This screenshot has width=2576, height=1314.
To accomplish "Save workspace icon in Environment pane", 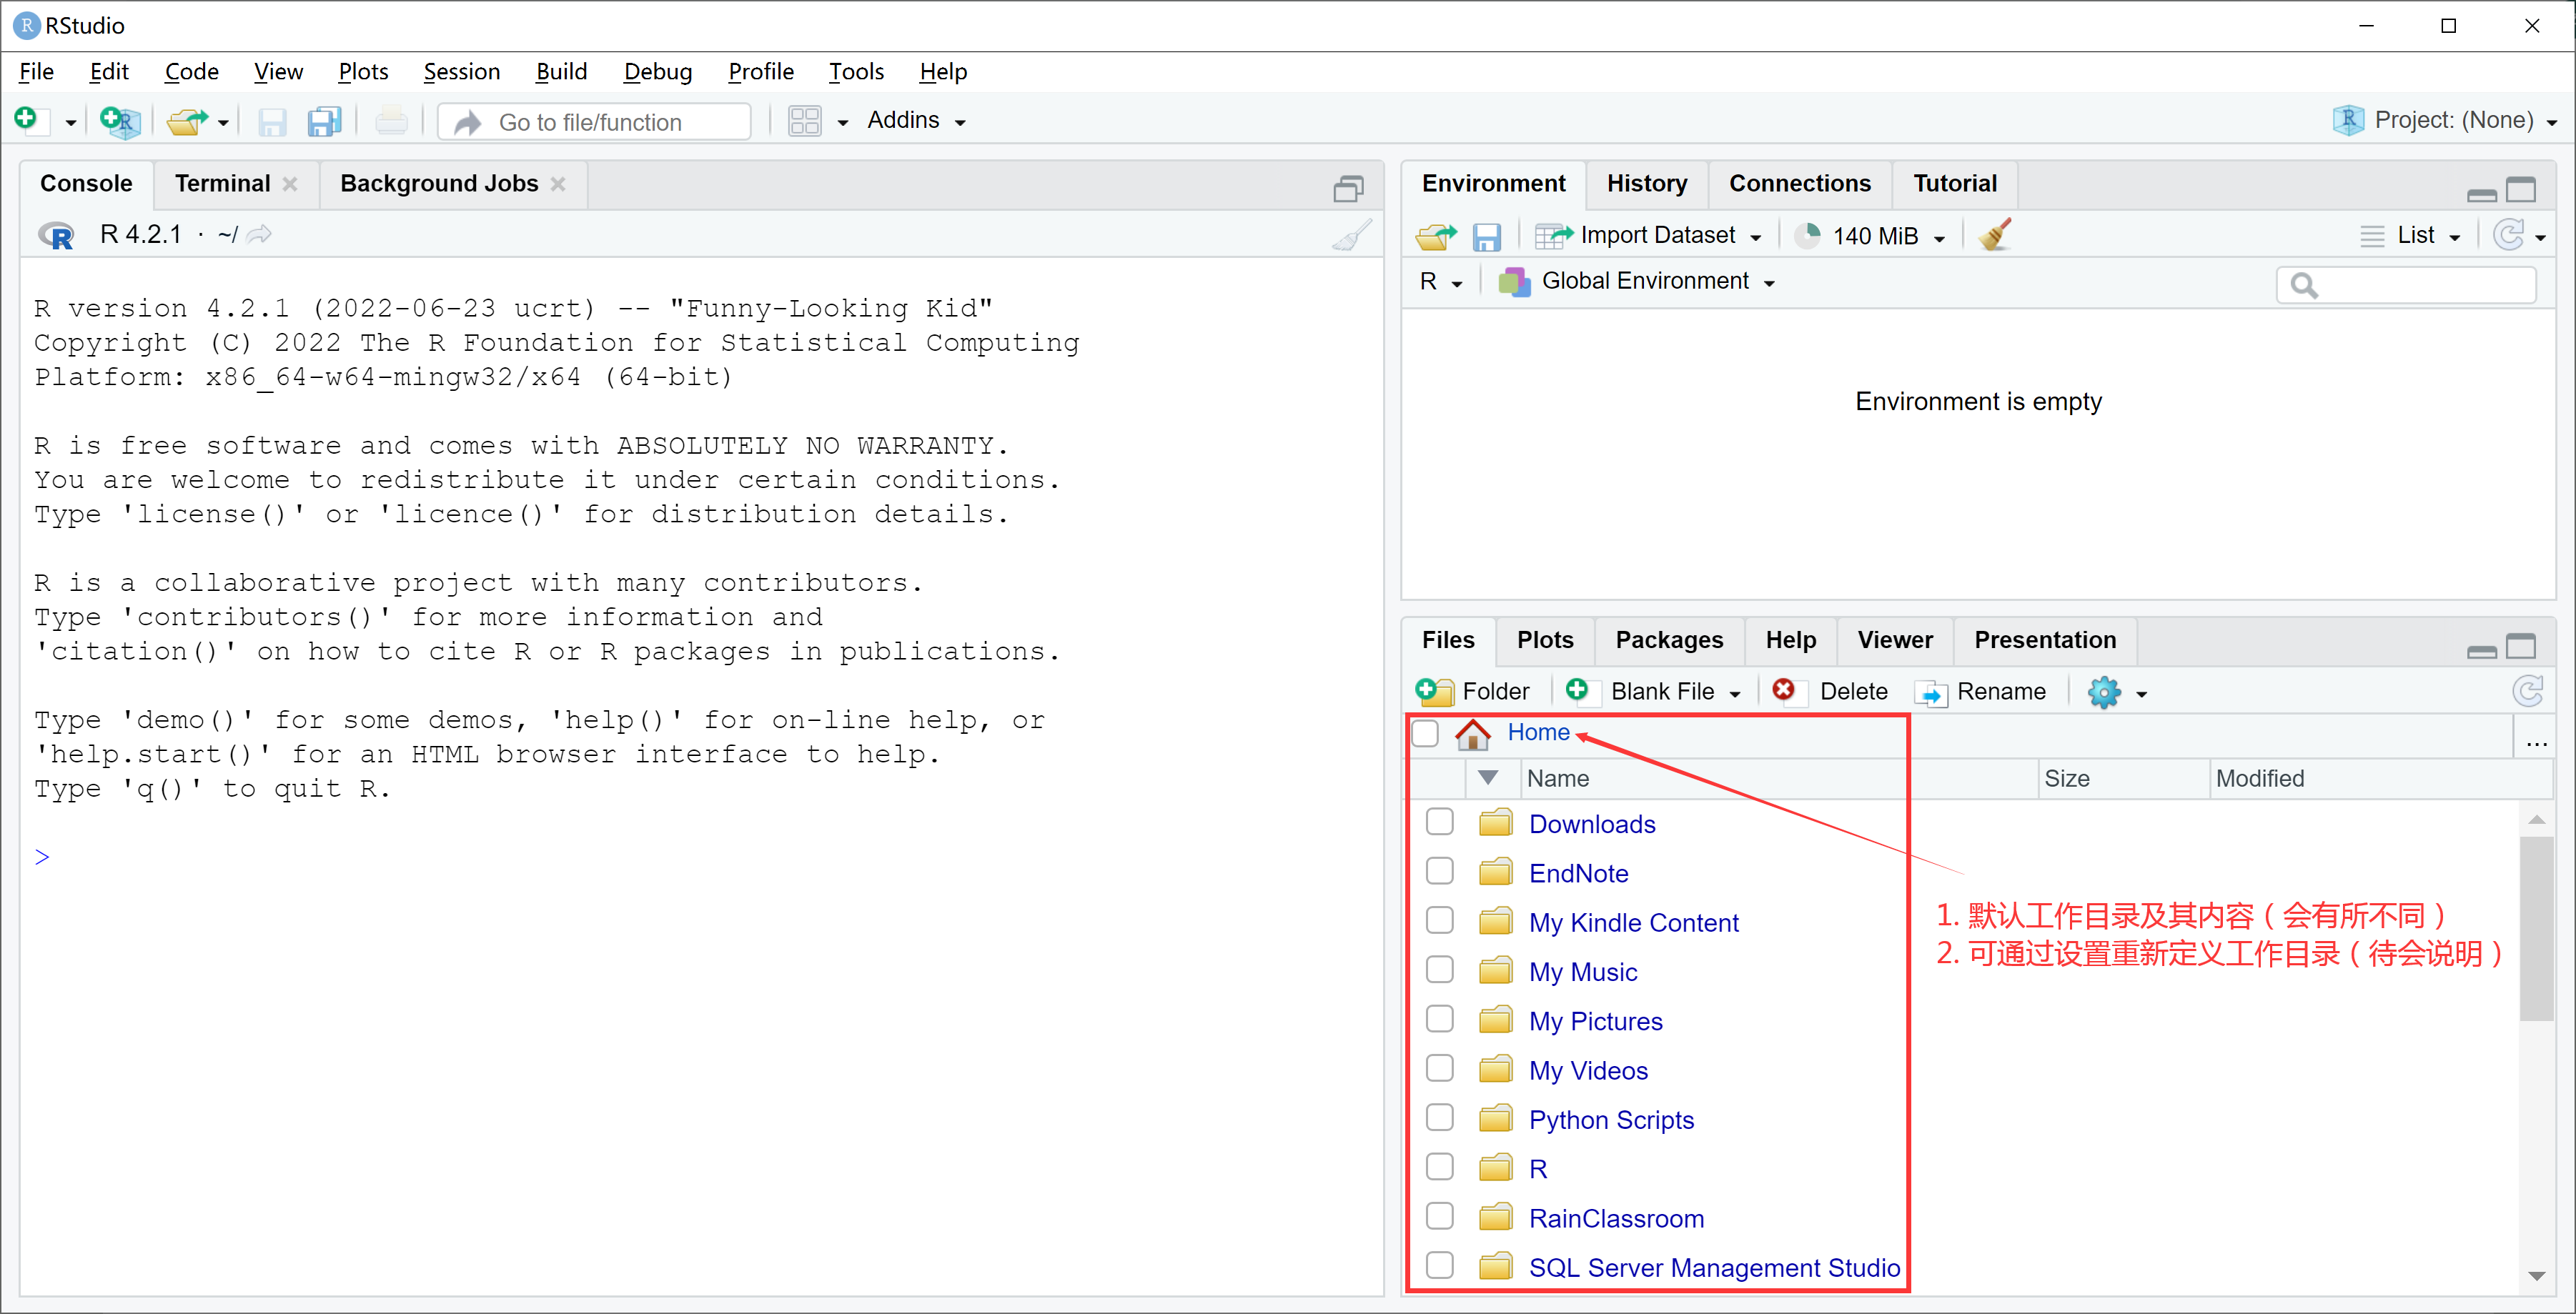I will point(1486,236).
